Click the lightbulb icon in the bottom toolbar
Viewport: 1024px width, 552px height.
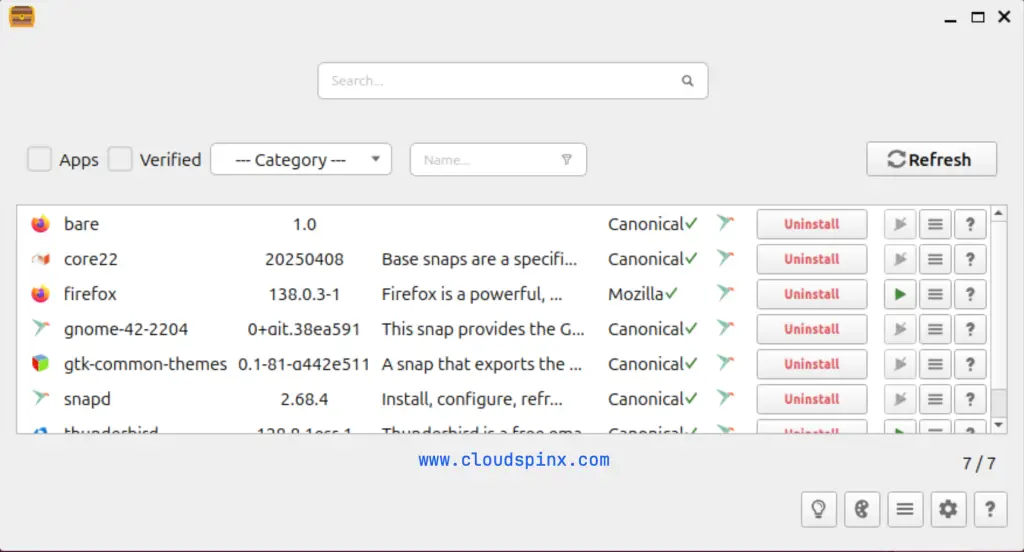click(818, 509)
